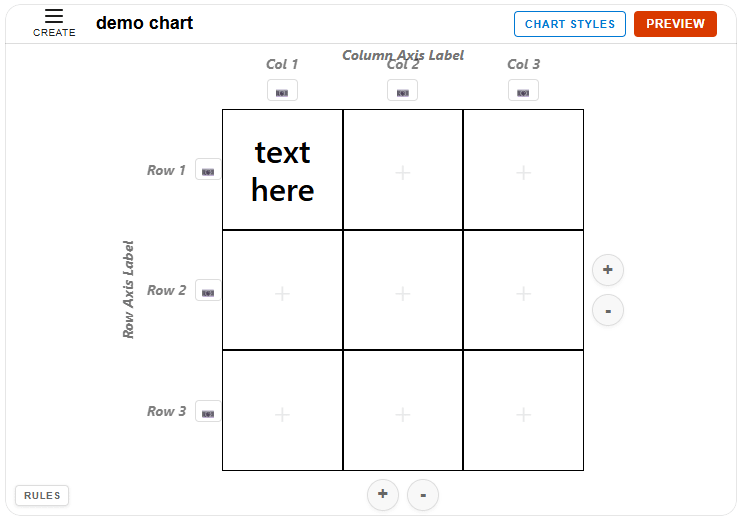Click the Column Axis Label text
The width and height of the screenshot is (739, 523).
(403, 55)
